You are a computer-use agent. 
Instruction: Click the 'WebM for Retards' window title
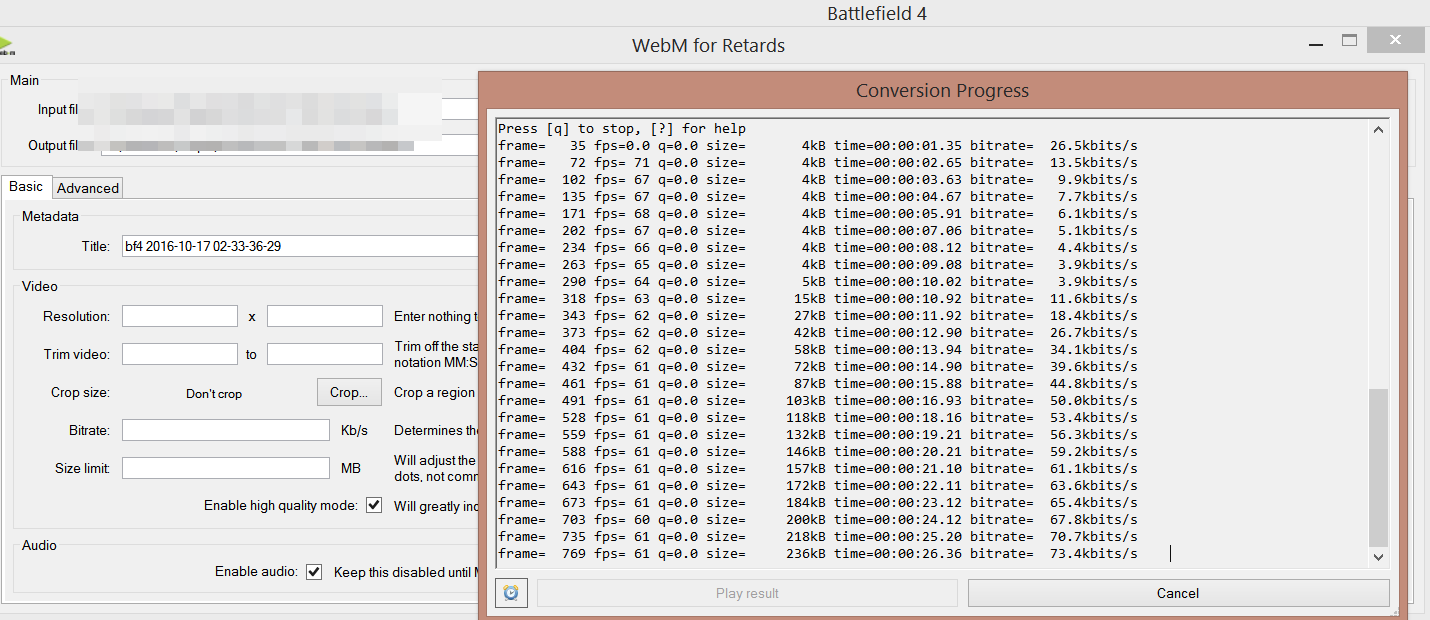[708, 45]
